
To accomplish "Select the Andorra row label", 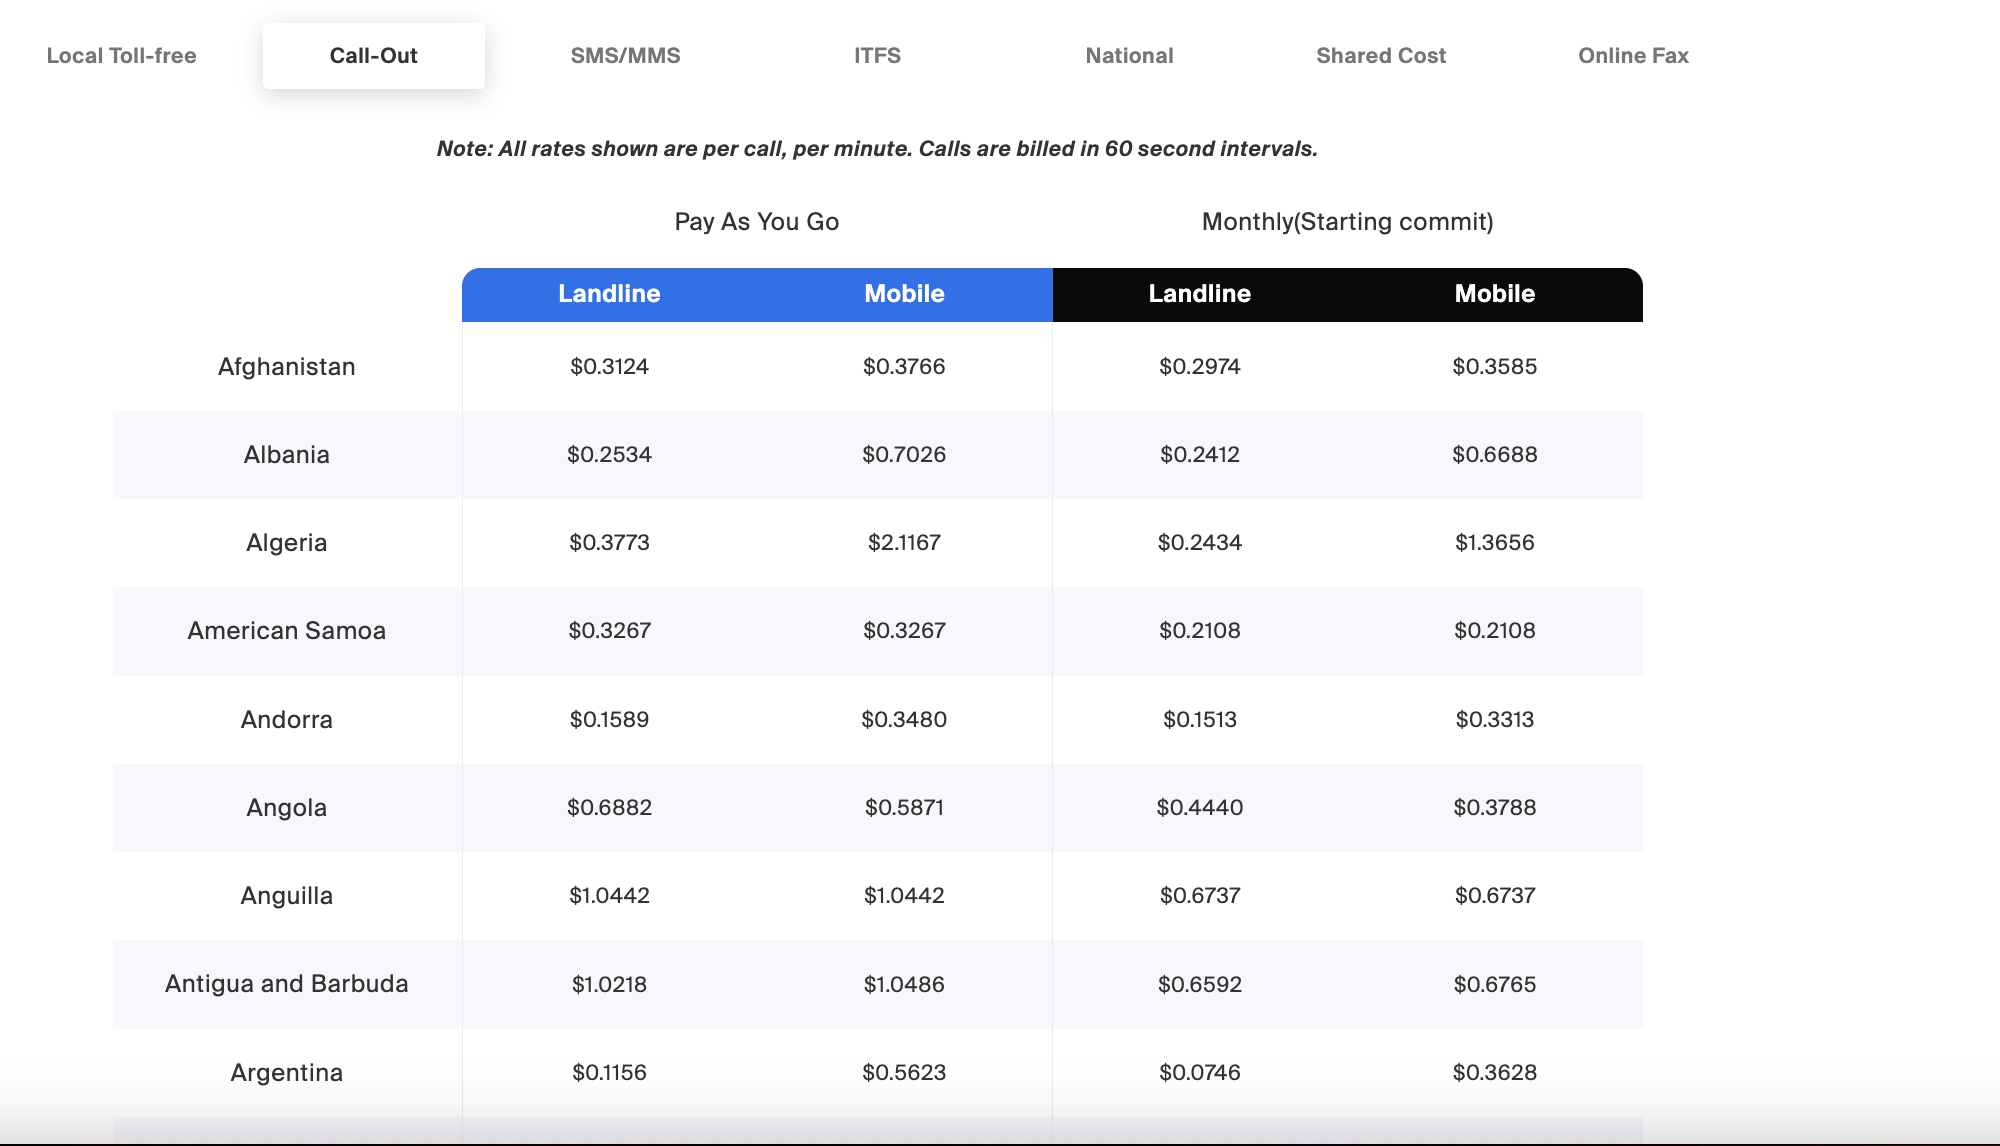I will click(287, 720).
